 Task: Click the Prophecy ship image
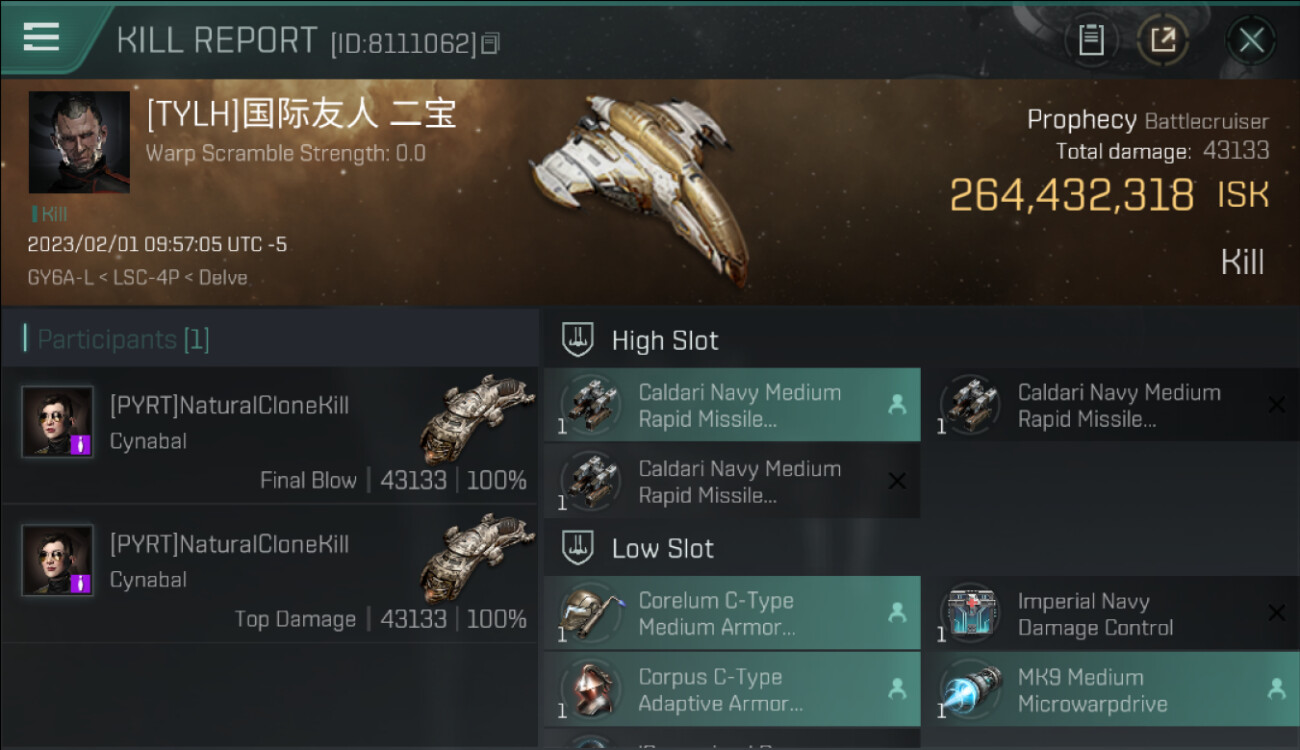(640, 185)
